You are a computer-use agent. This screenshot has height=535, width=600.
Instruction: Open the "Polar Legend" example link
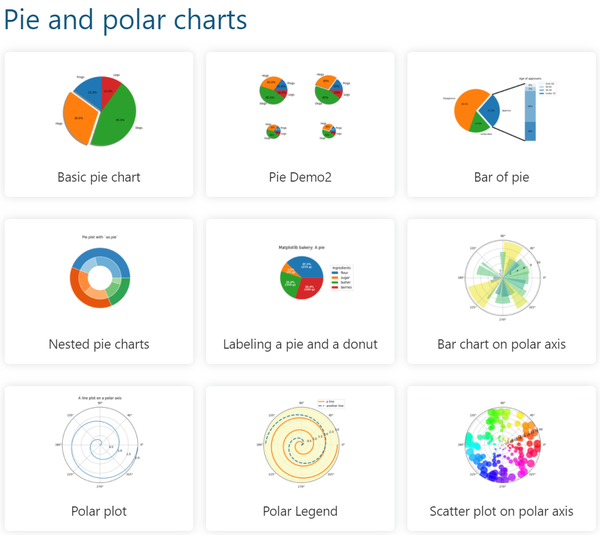(x=300, y=511)
